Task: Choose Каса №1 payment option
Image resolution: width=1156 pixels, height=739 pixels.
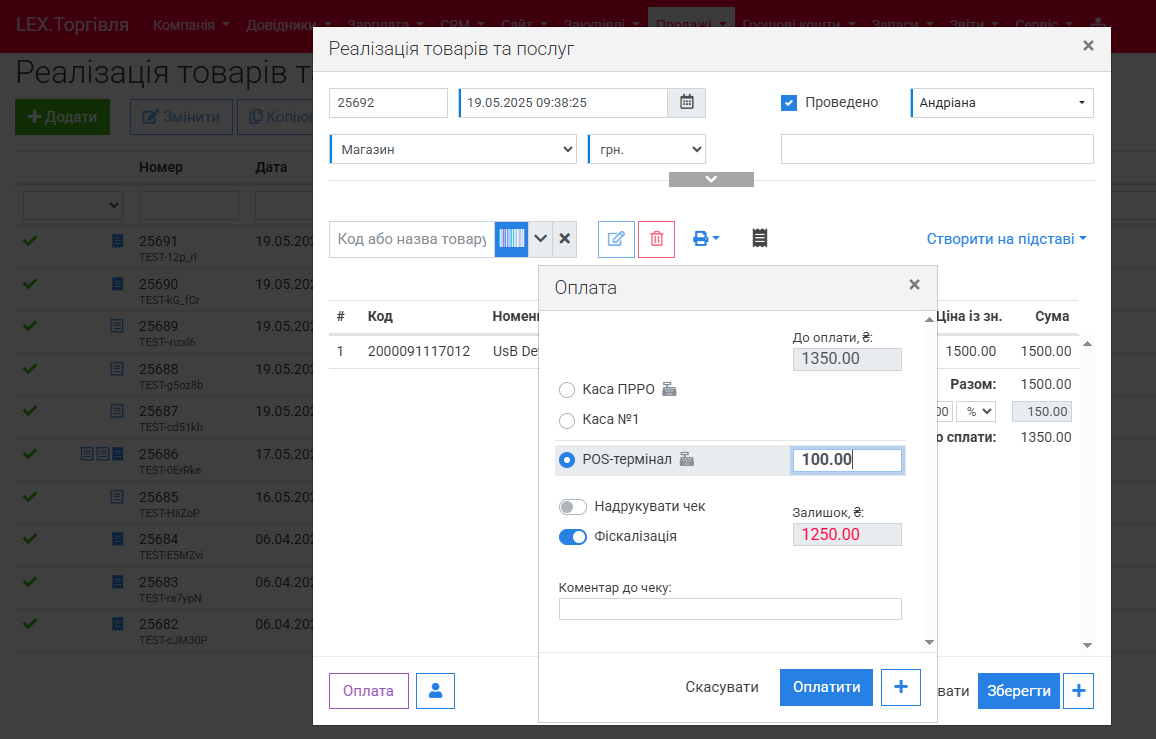Action: 567,420
